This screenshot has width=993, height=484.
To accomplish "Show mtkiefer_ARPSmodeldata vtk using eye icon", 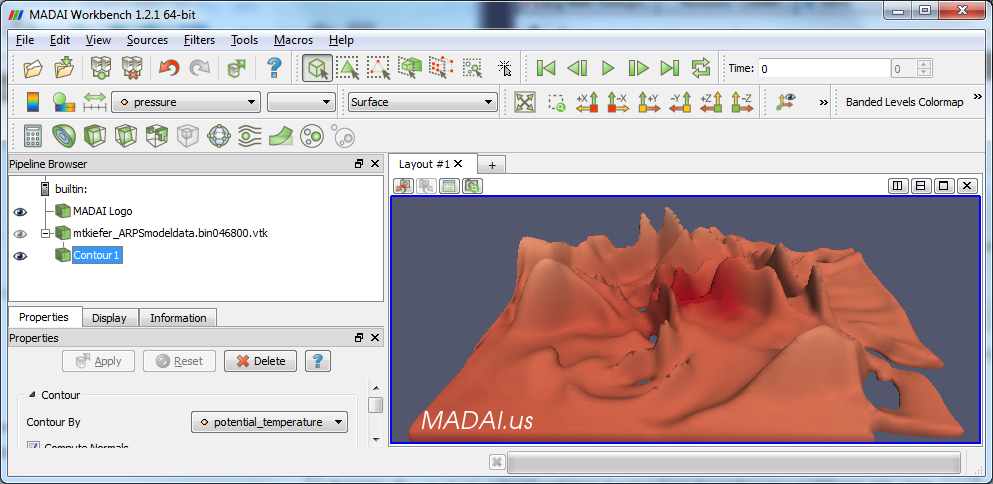I will [20, 234].
